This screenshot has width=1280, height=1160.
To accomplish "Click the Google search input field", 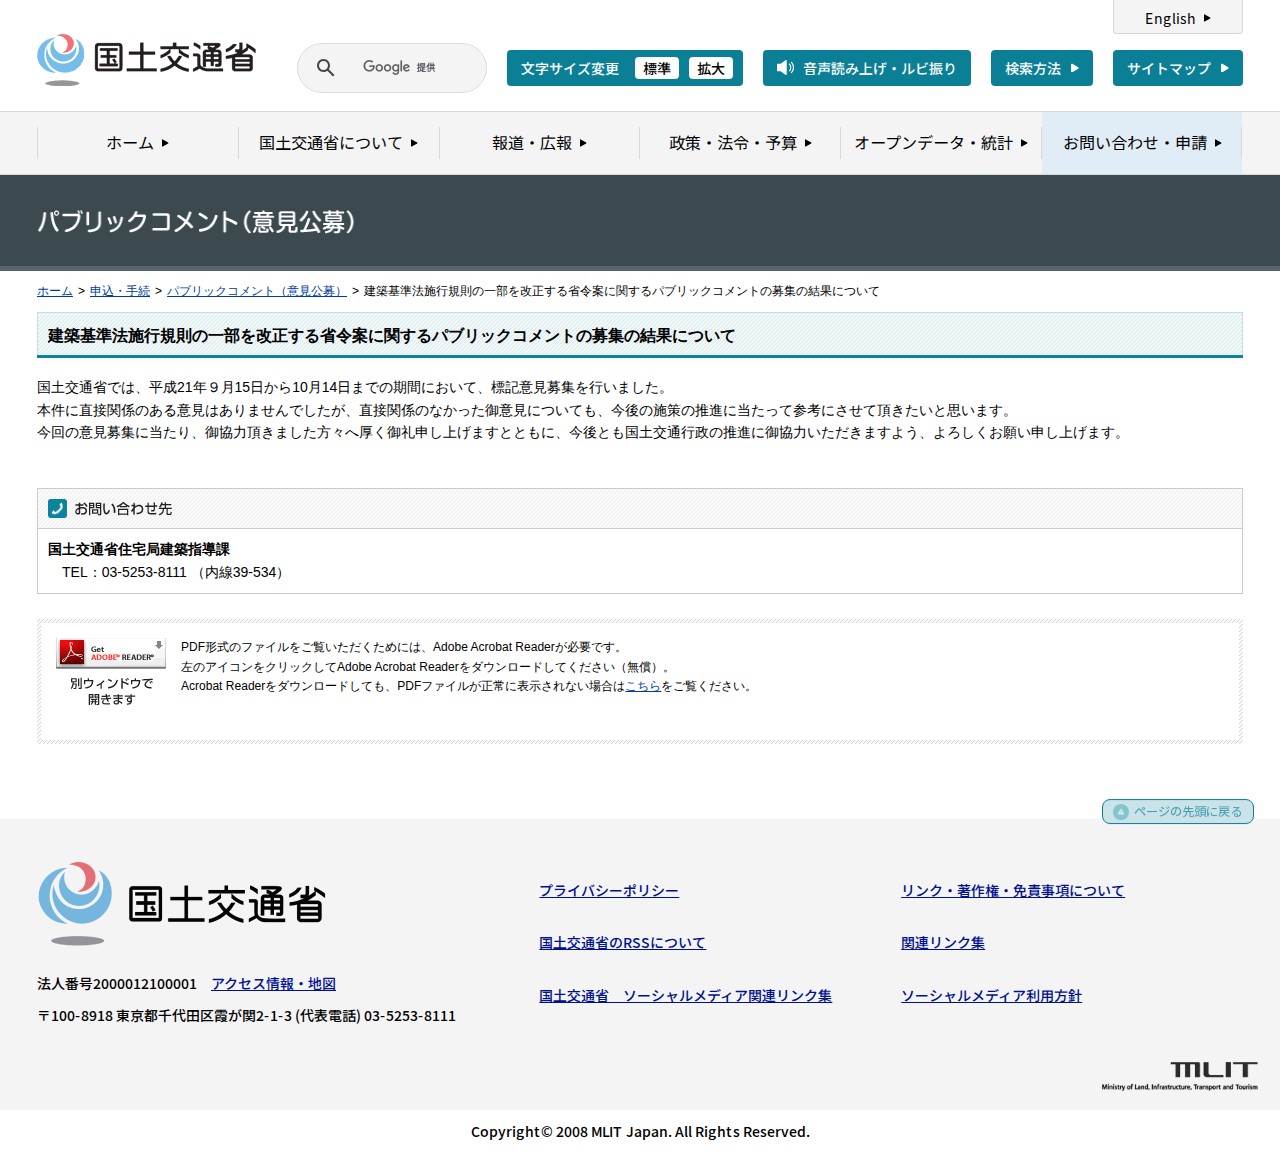I will pyautogui.click(x=410, y=68).
